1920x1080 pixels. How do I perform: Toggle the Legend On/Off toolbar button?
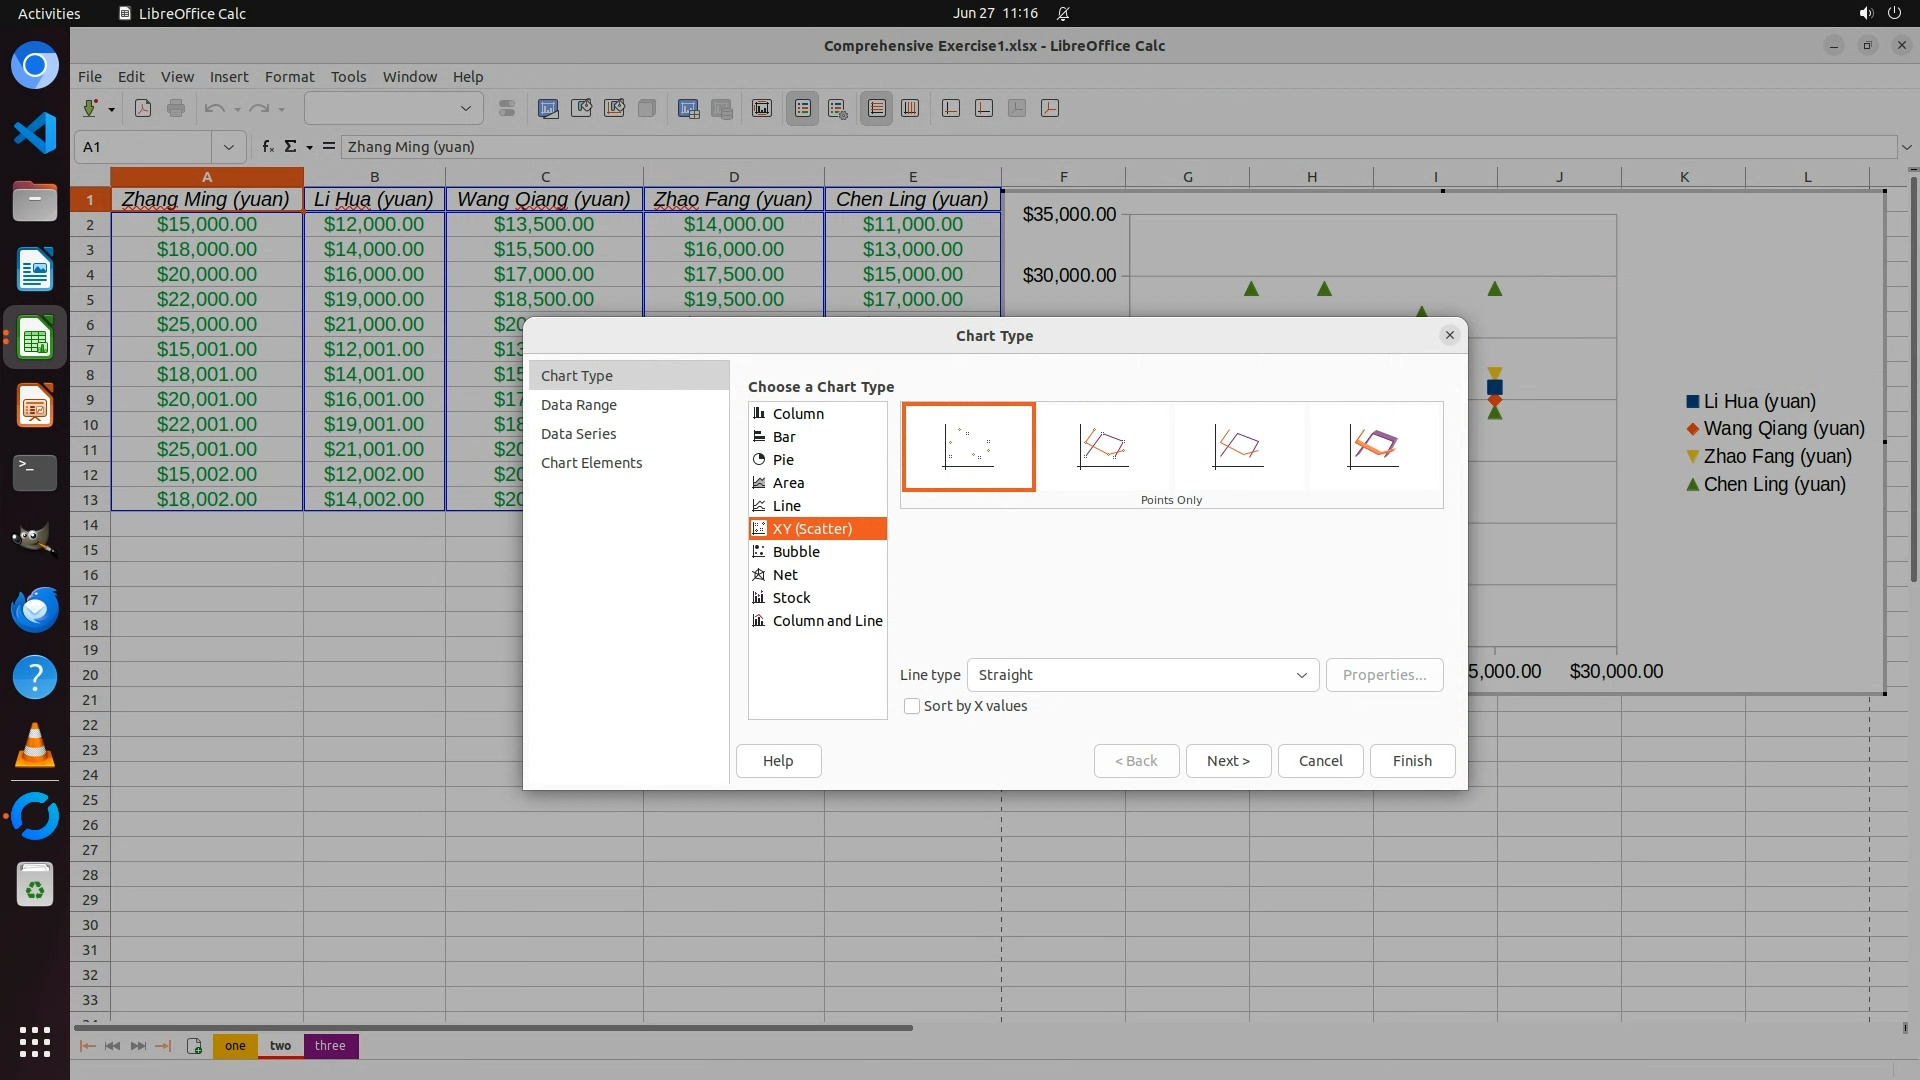pos(803,108)
